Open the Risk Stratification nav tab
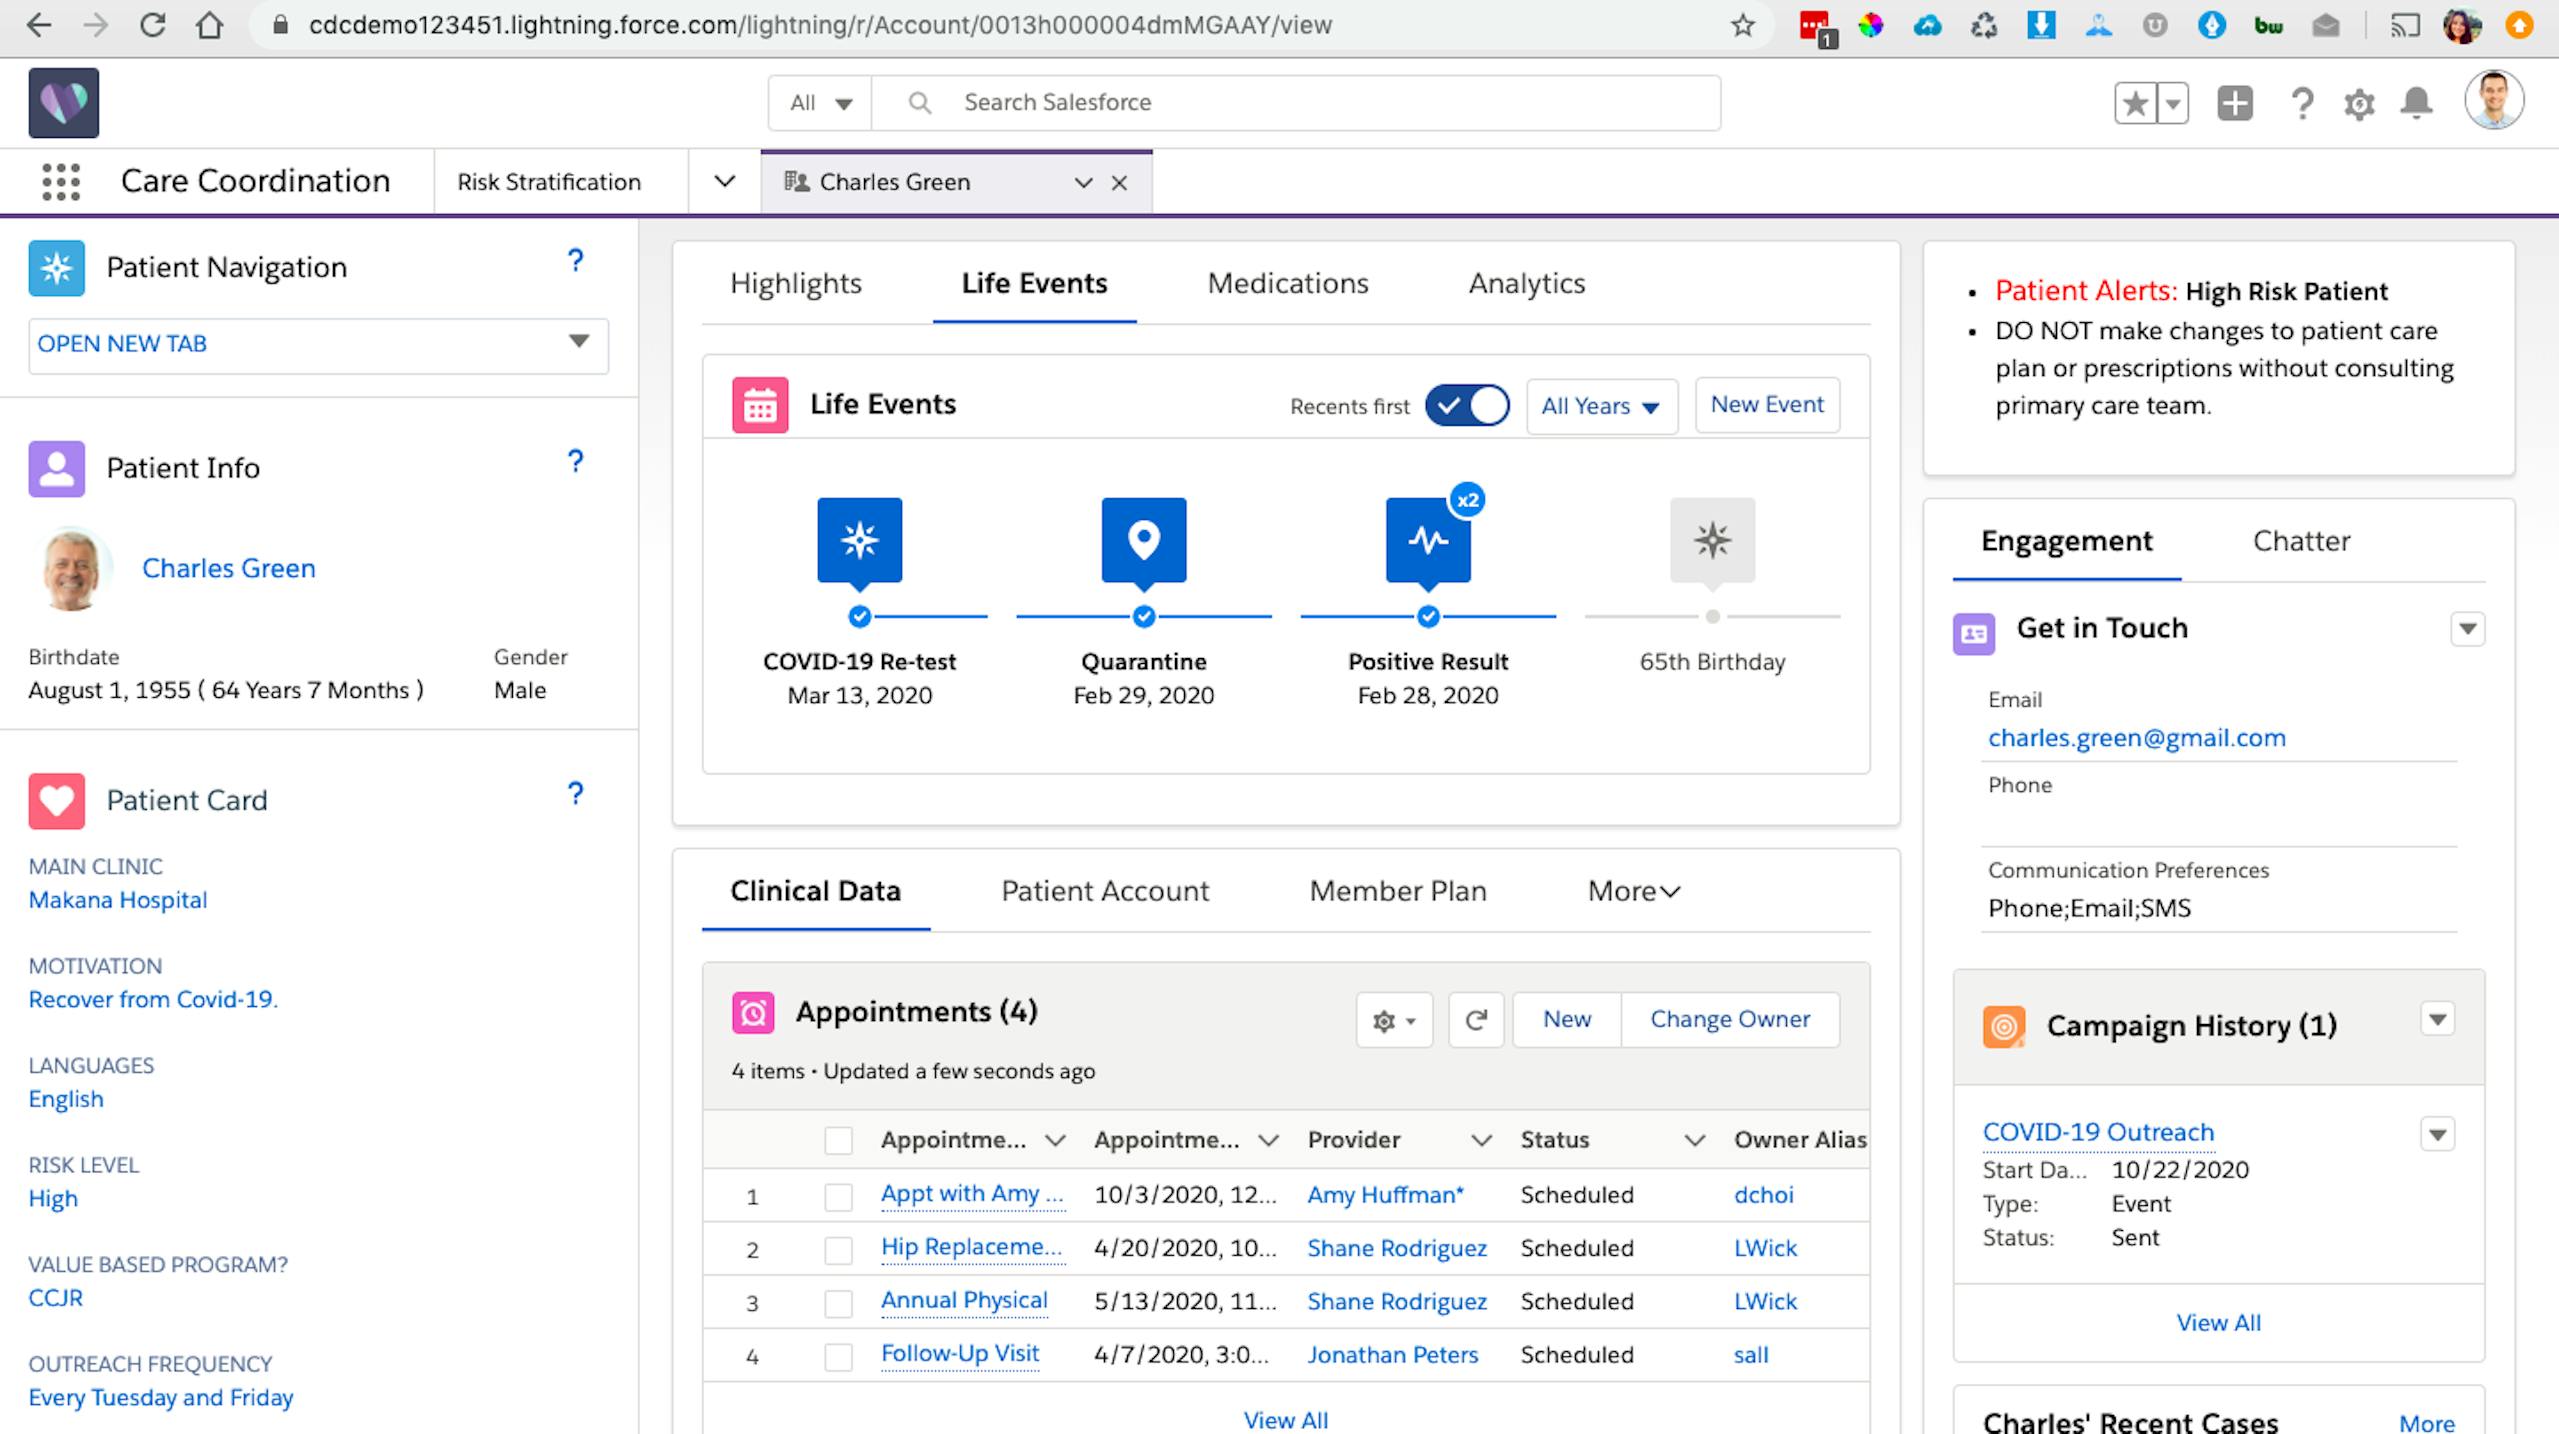 coord(549,182)
